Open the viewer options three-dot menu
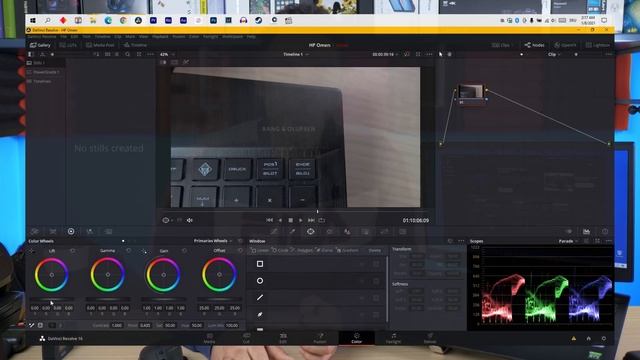This screenshot has width=640, height=360. click(429, 54)
